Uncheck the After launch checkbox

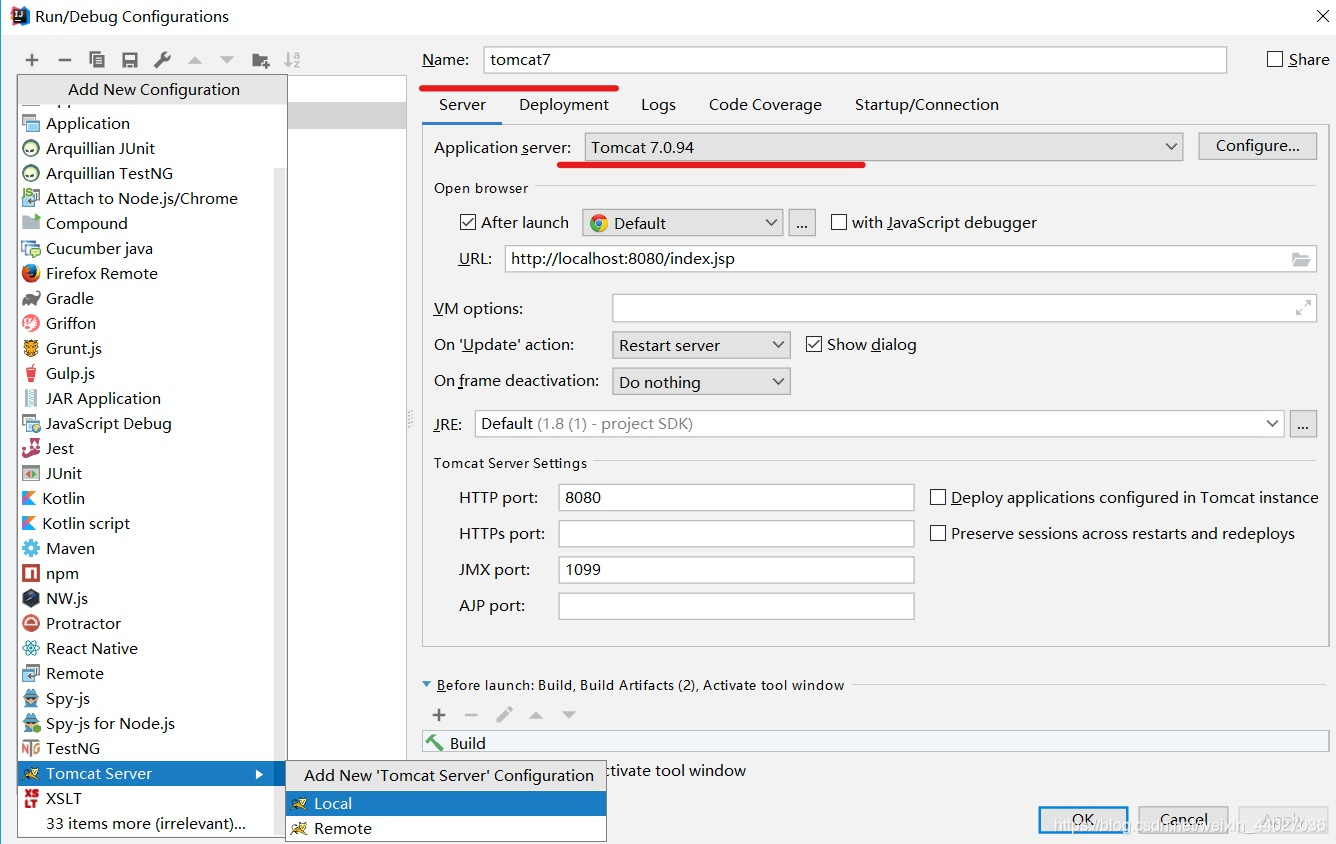point(467,222)
